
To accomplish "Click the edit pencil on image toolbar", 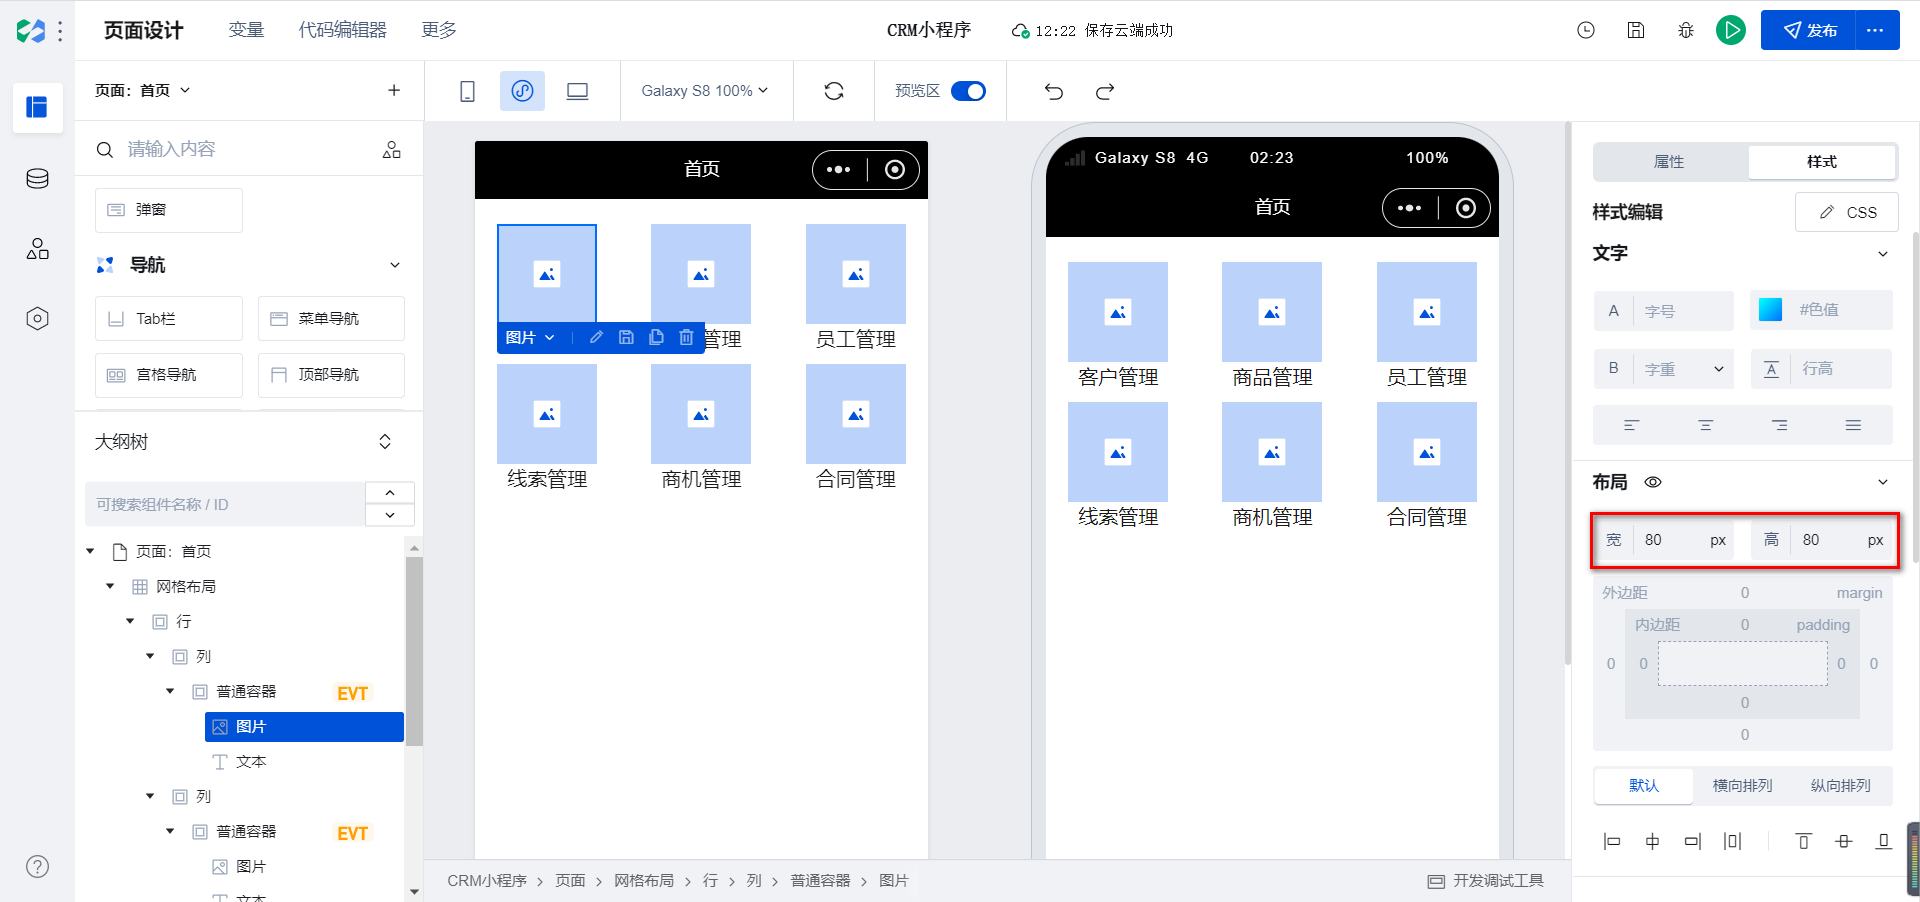I will (596, 337).
